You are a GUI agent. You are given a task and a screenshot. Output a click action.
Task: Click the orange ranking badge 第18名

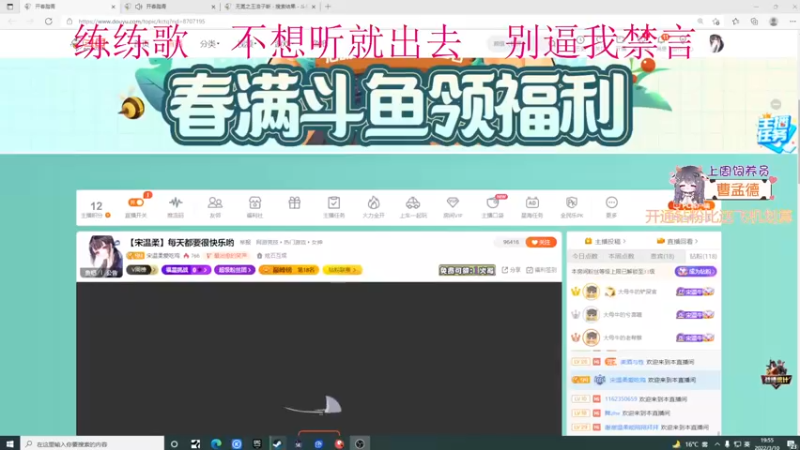(289, 270)
